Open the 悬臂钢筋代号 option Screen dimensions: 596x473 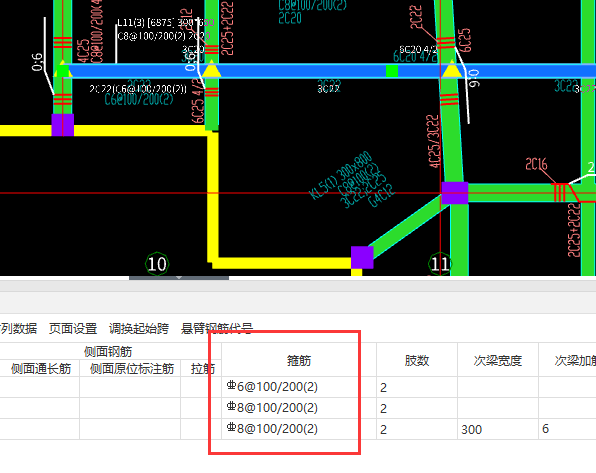(217, 329)
